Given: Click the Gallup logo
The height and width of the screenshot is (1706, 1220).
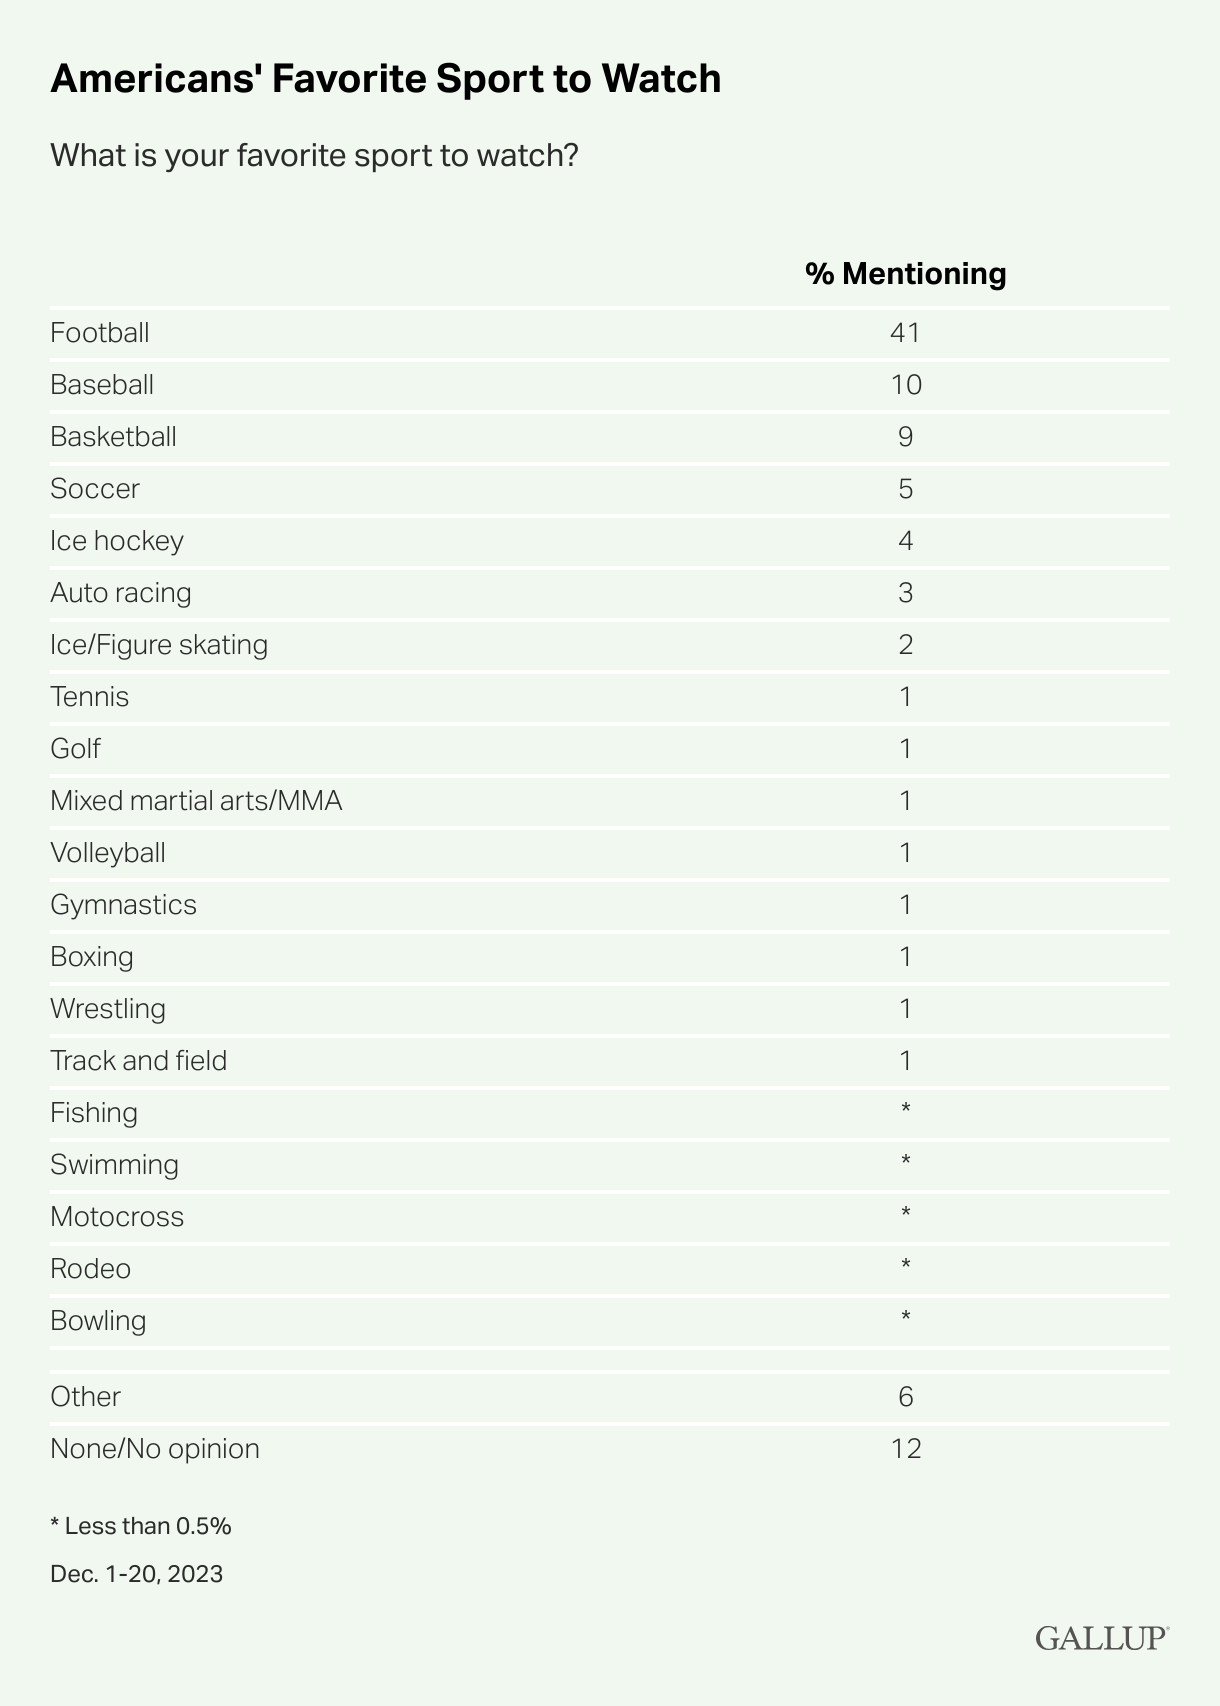Looking at the screenshot, I should pyautogui.click(x=1101, y=1638).
